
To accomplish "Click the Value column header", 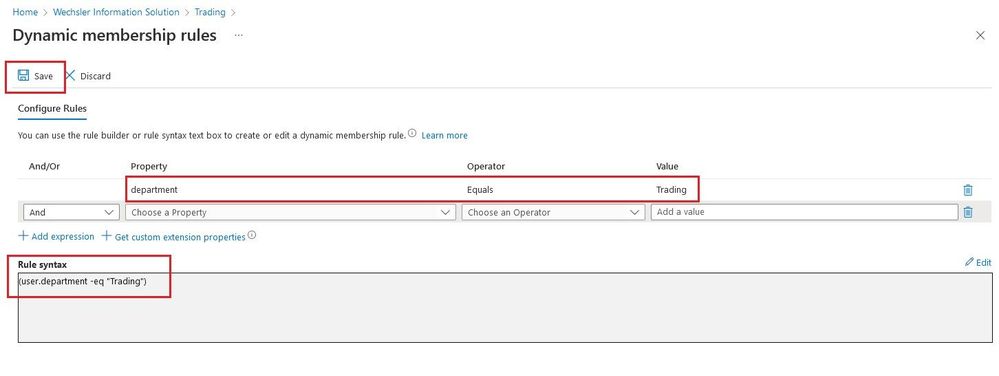I will pos(667,166).
